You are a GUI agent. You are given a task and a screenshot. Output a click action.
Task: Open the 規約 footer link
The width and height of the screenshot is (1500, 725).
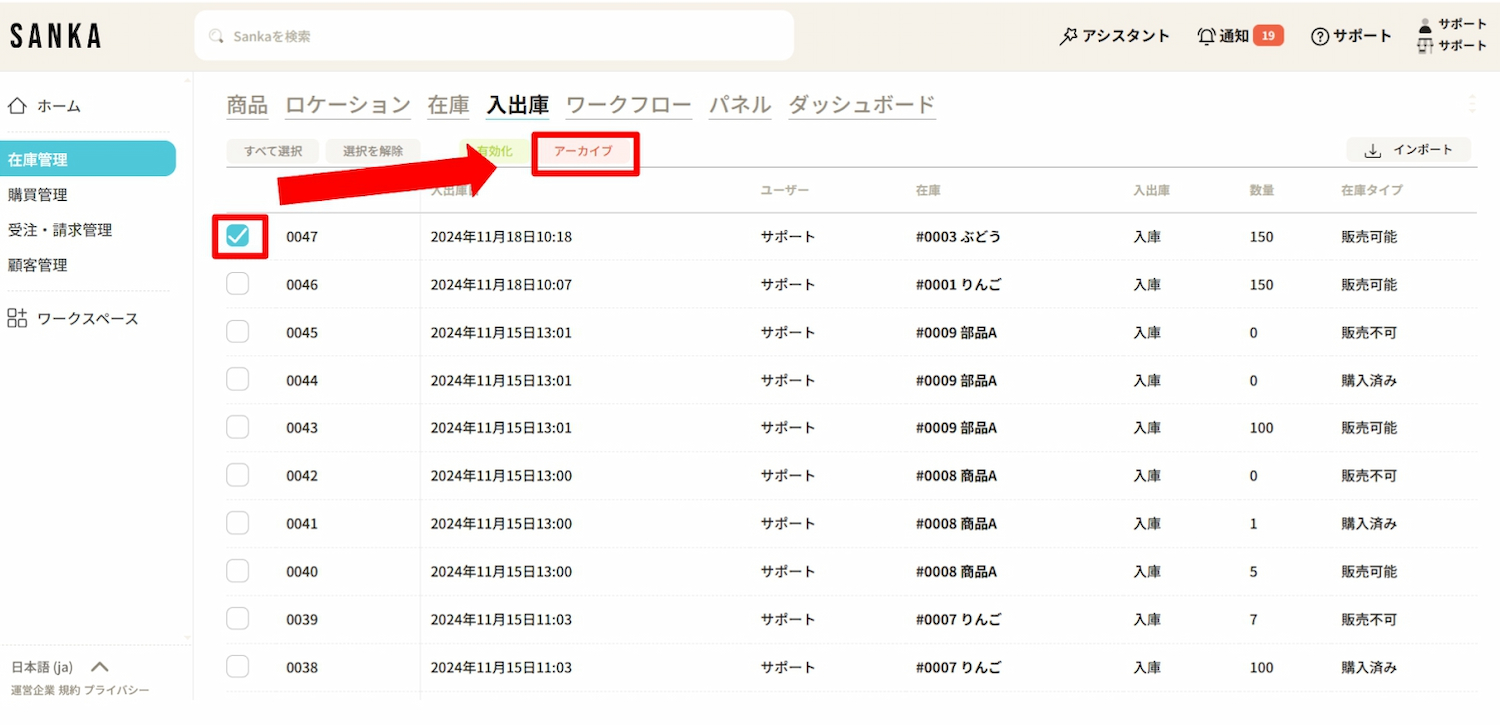pos(69,690)
